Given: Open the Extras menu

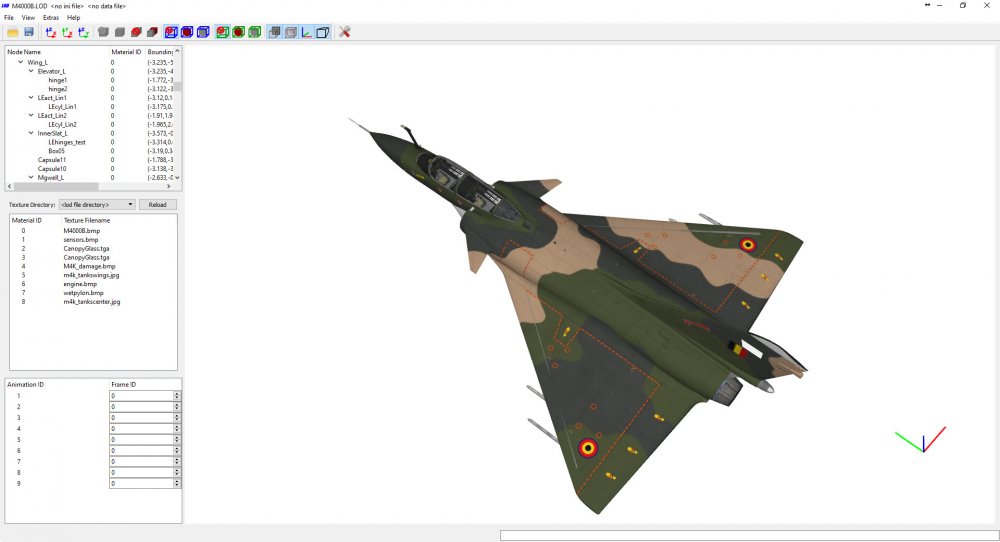Looking at the screenshot, I should pos(51,18).
